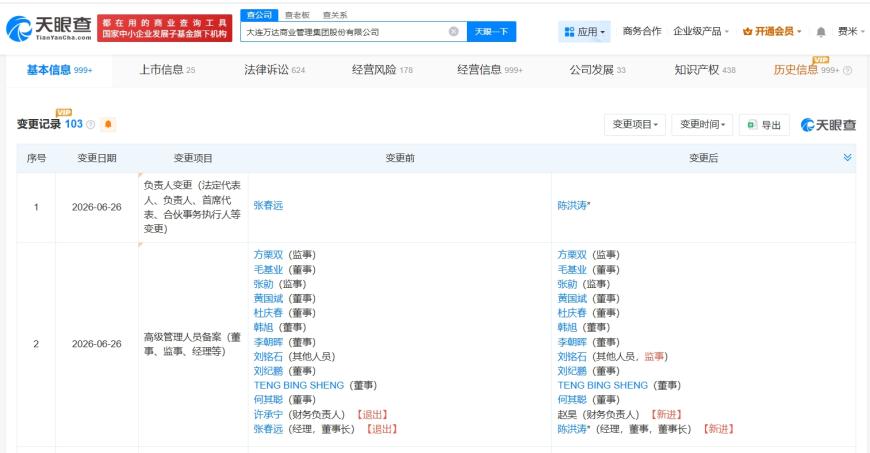
Task: Switch to the 查老板 search tab
Action: pos(297,15)
